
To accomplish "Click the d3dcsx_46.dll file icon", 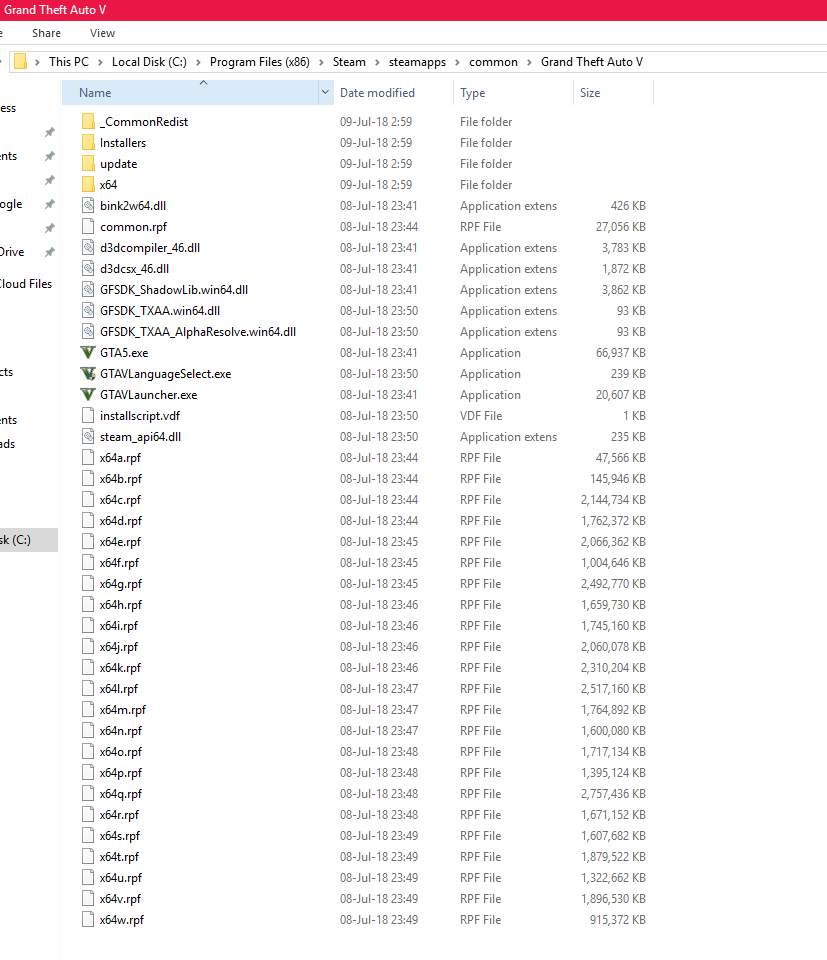I will (x=88, y=269).
